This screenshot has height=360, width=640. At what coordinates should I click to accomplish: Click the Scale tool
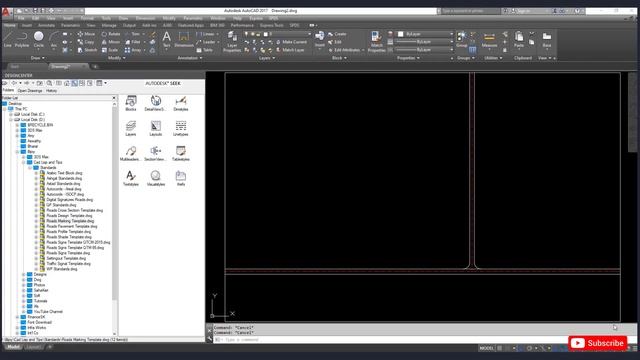click(x=110, y=50)
